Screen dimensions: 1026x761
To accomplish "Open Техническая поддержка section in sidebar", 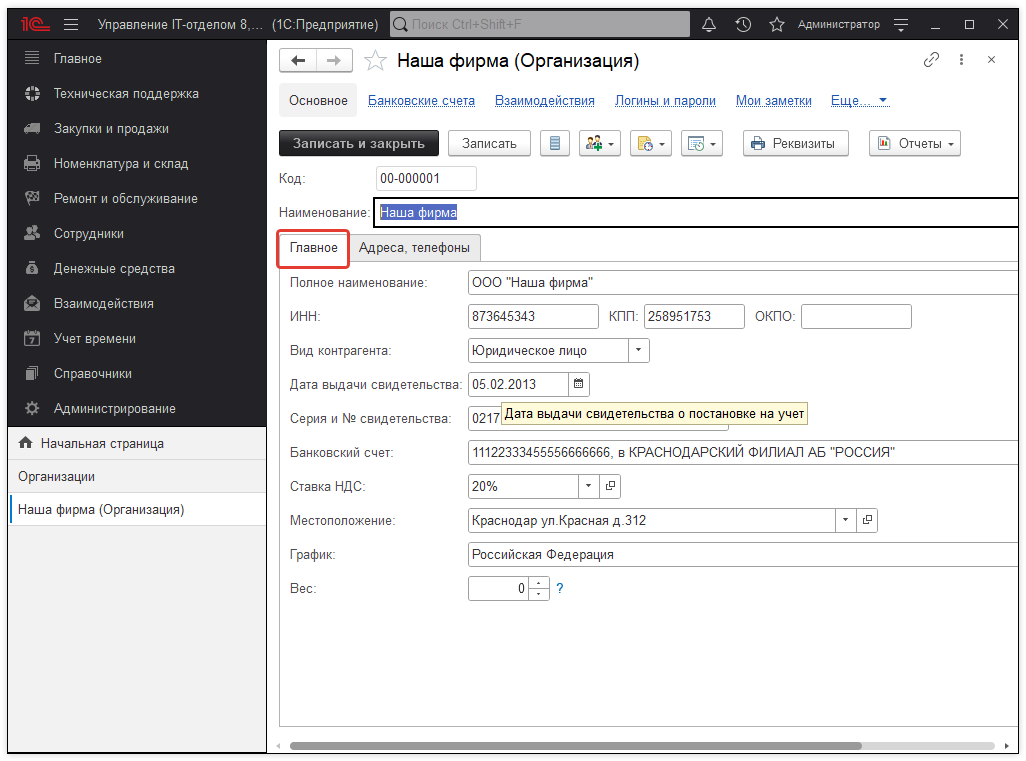I will click(x=126, y=94).
